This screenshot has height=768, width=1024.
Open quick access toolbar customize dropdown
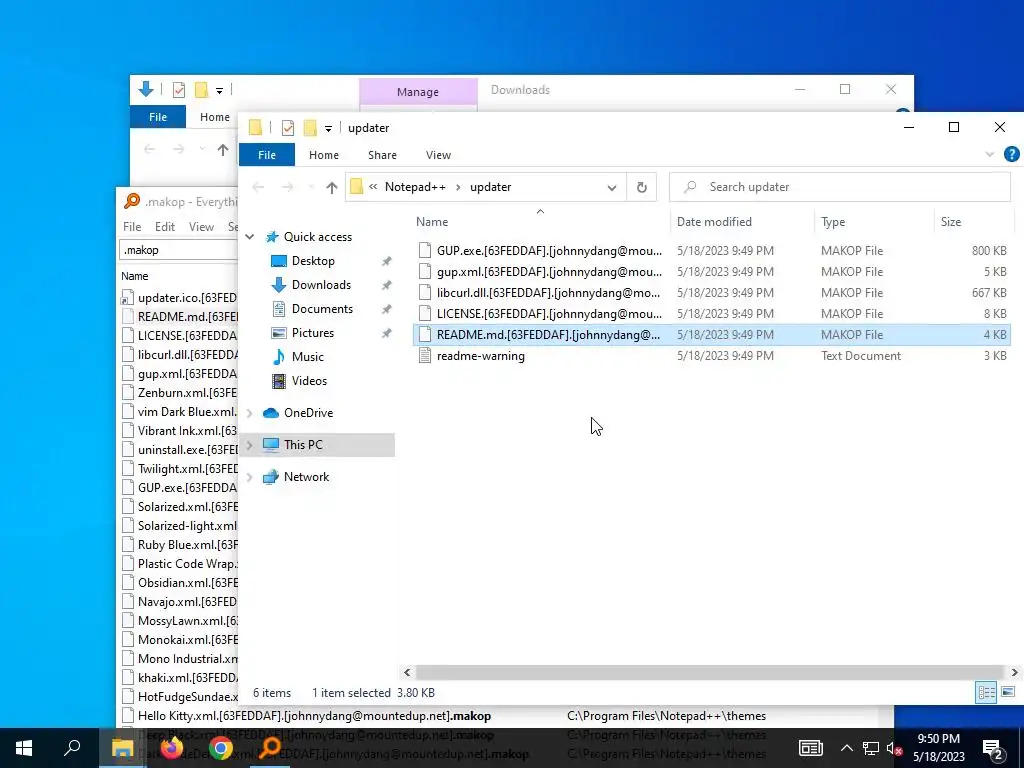(328, 128)
